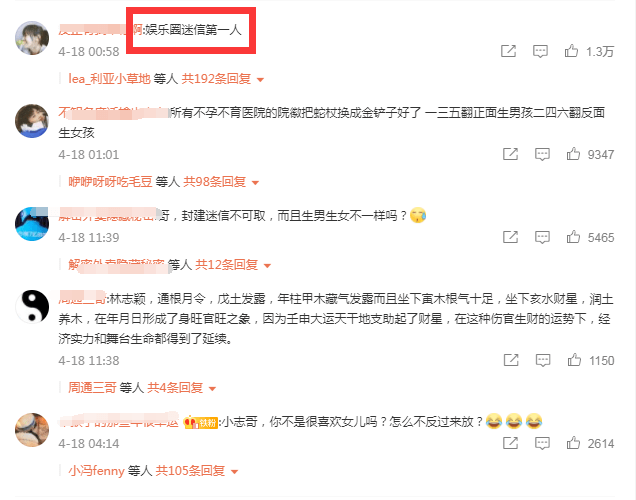Click 周通三哥 name under the replies
636x500 pixels.
point(92,388)
